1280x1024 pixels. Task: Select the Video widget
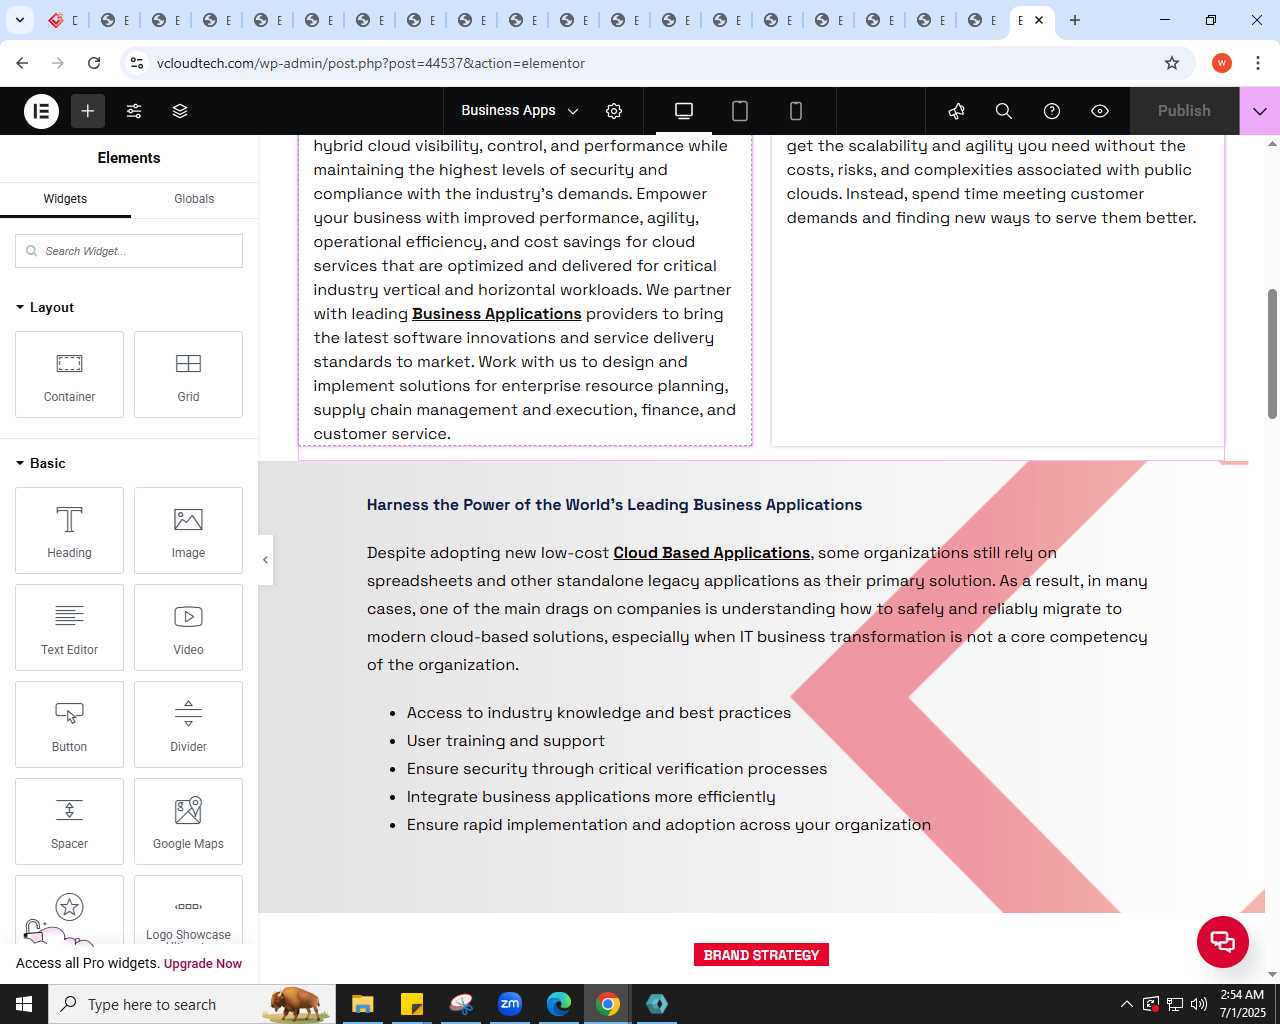point(188,627)
